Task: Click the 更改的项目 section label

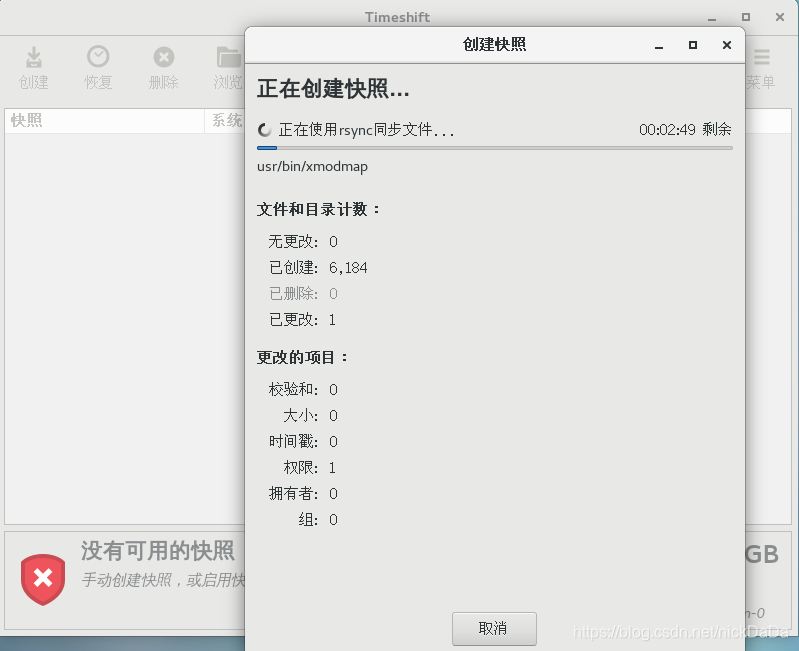Action: (x=302, y=358)
